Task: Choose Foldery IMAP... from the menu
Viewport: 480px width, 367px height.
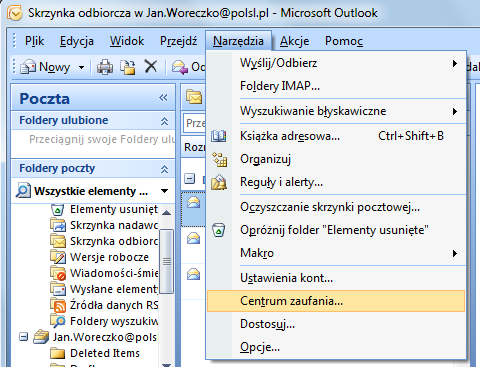Action: (336, 86)
